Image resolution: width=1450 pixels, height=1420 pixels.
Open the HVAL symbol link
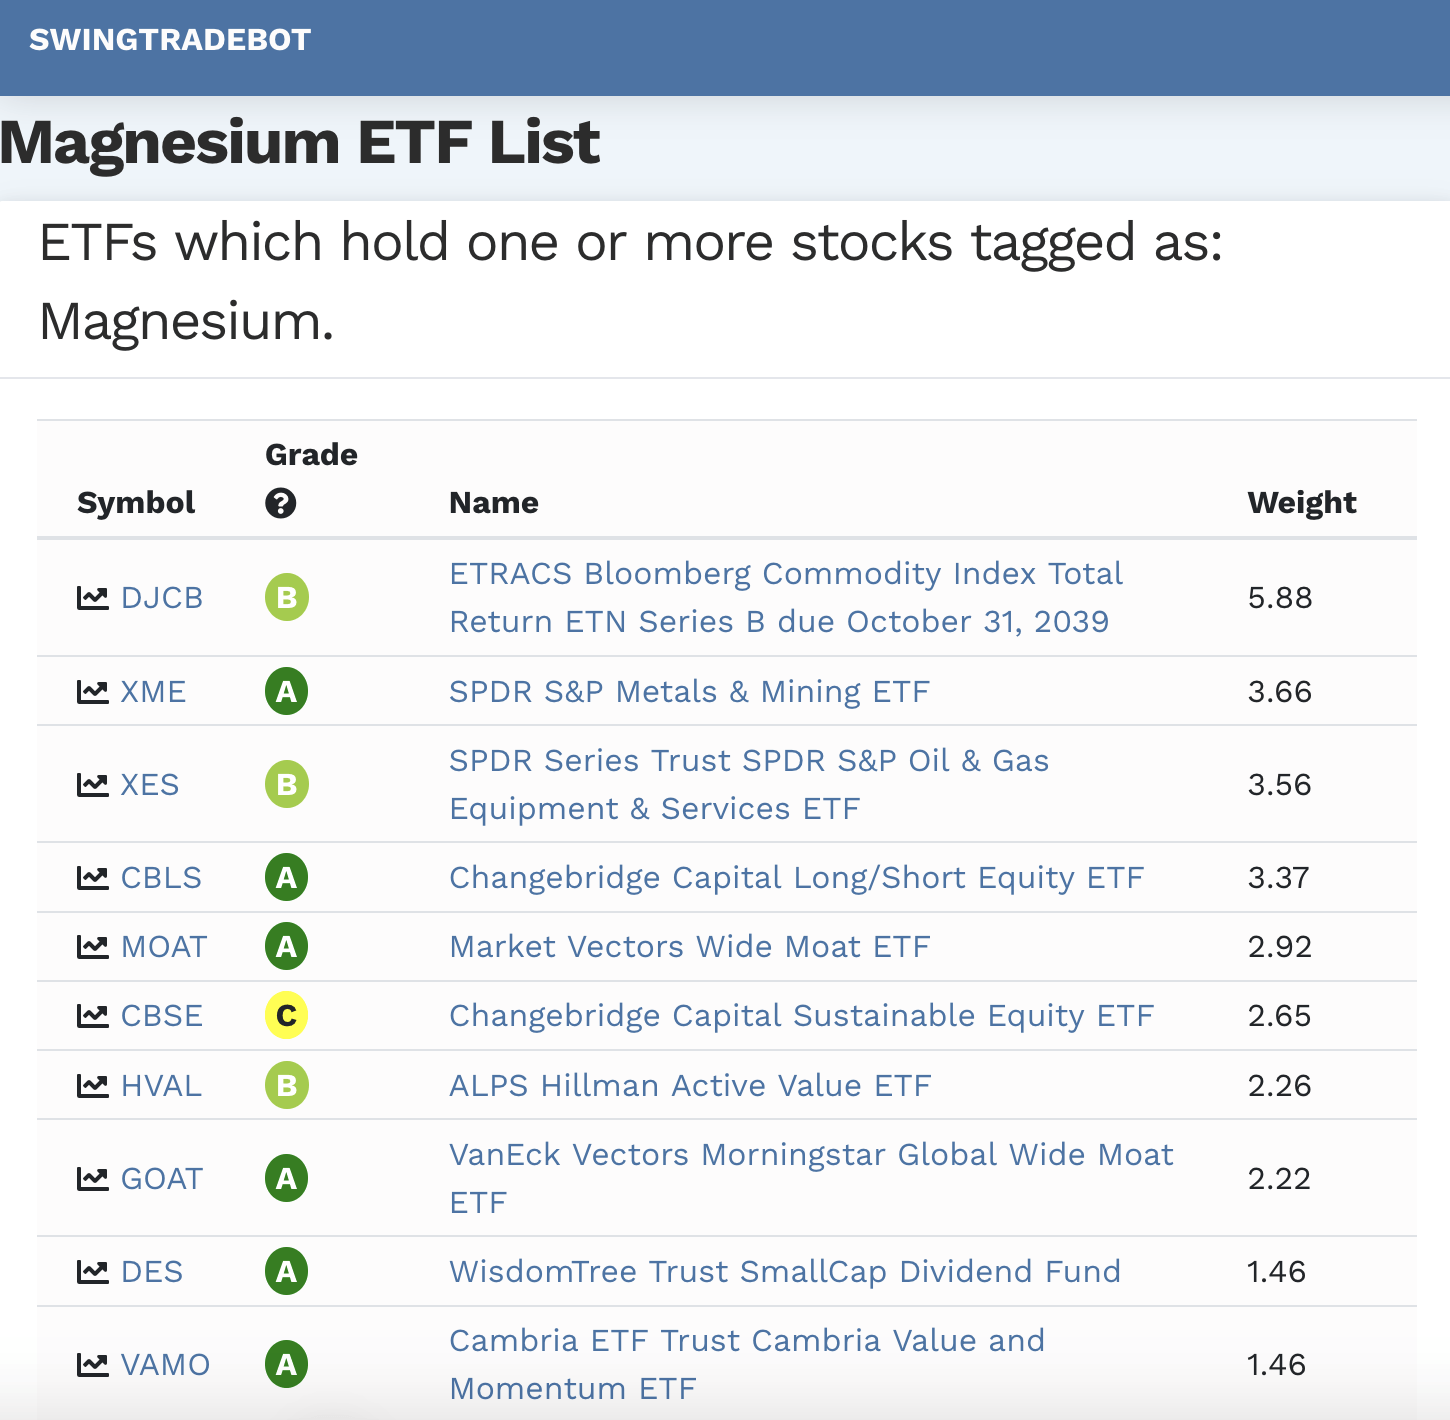(161, 1086)
